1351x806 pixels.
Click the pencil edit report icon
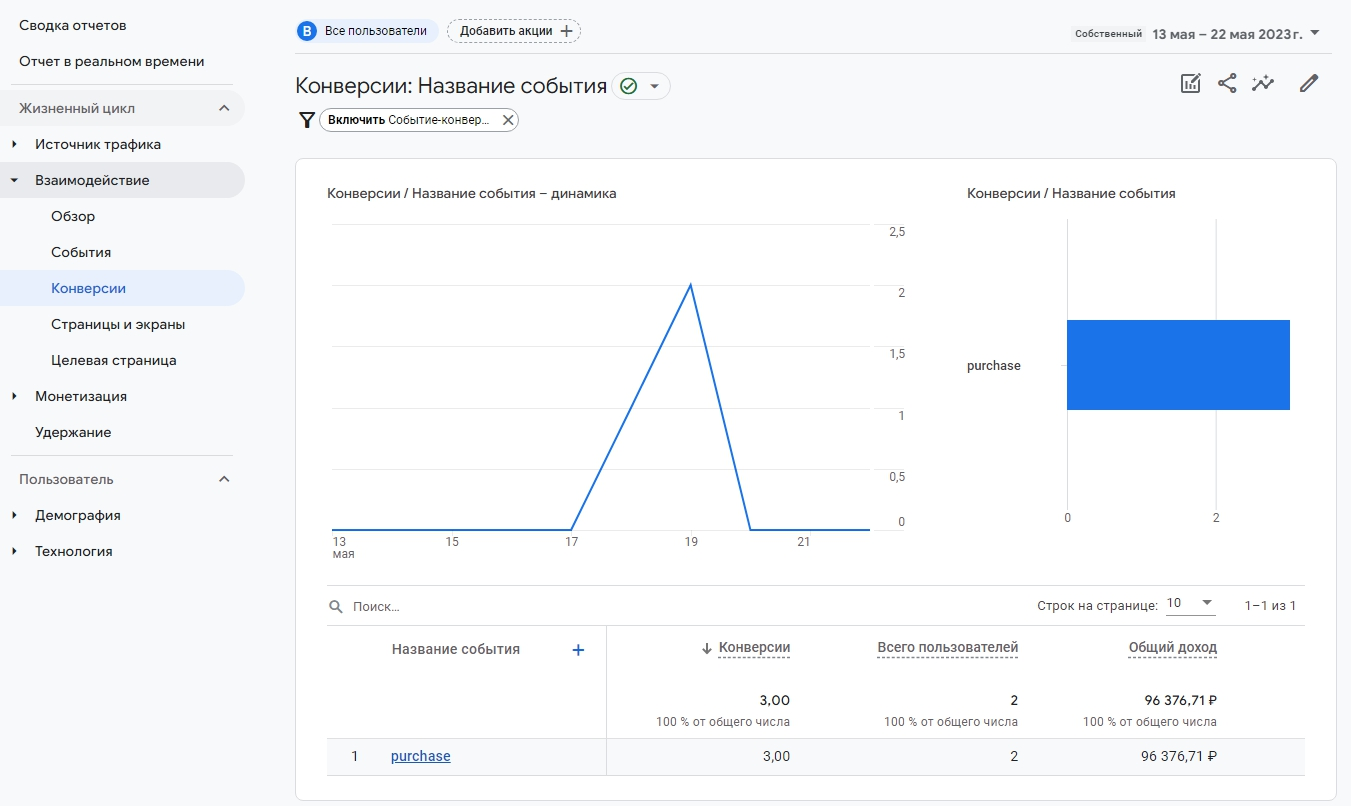coord(1309,84)
